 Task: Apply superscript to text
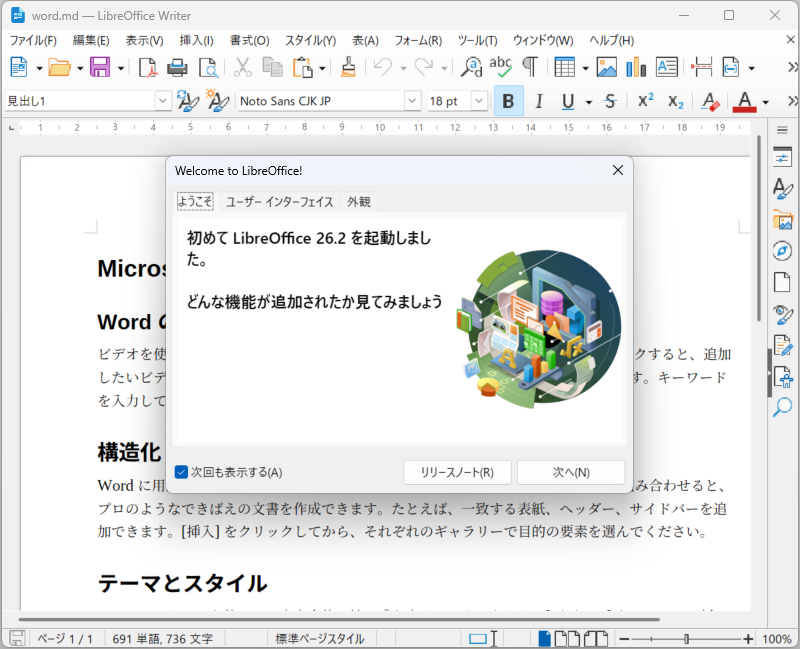click(x=643, y=101)
